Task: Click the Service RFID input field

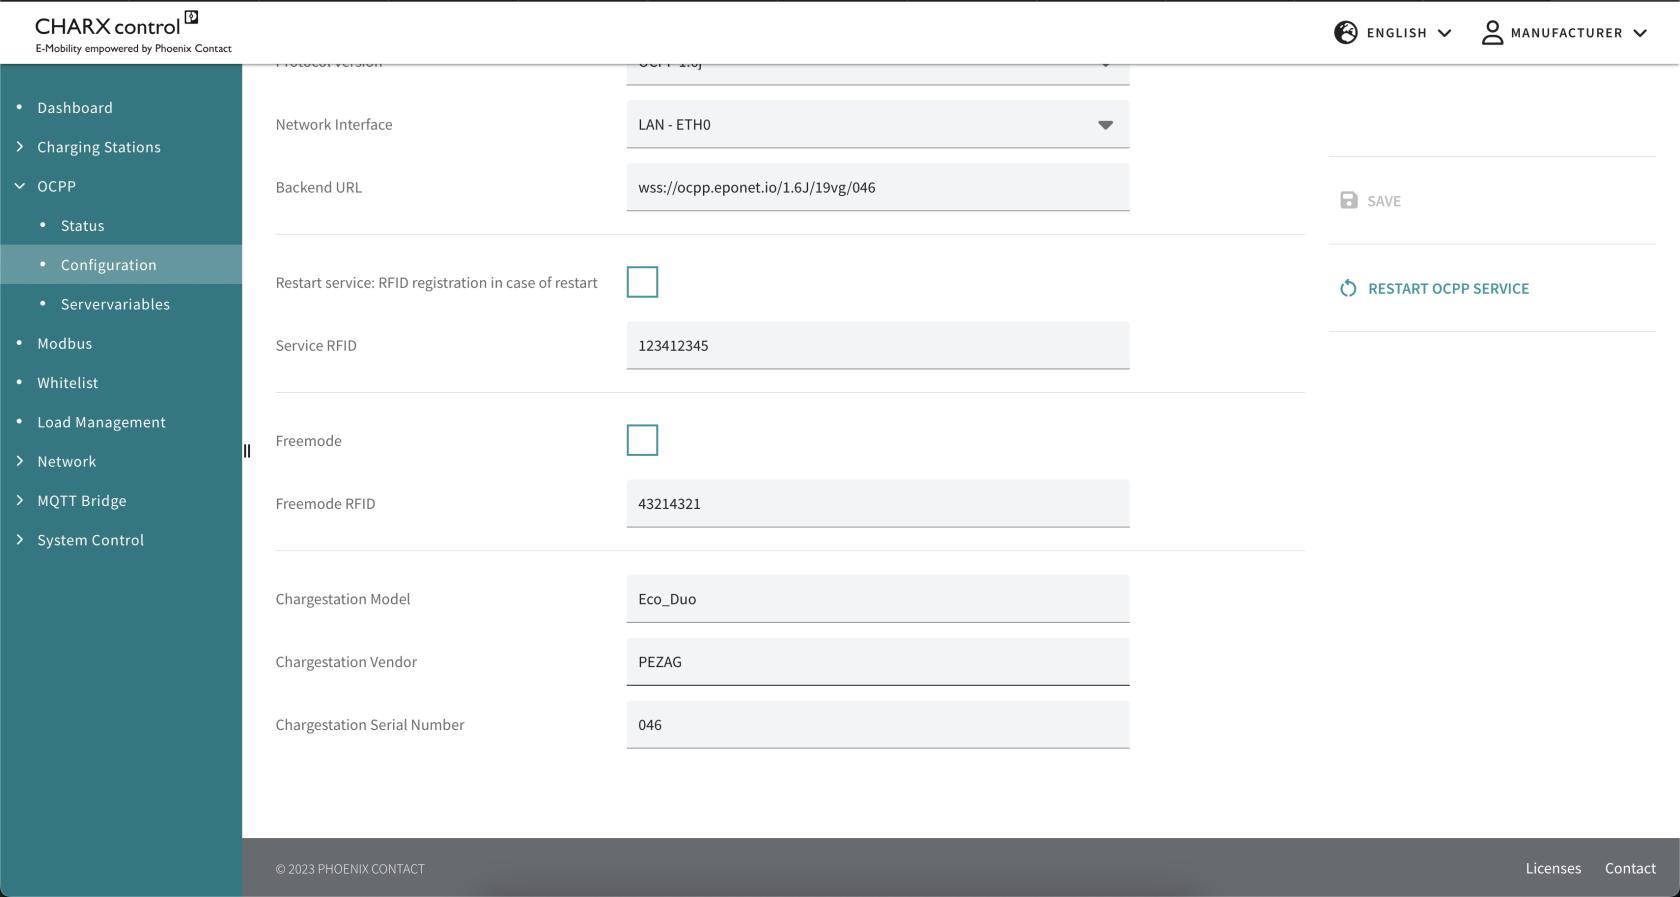Action: 878,345
